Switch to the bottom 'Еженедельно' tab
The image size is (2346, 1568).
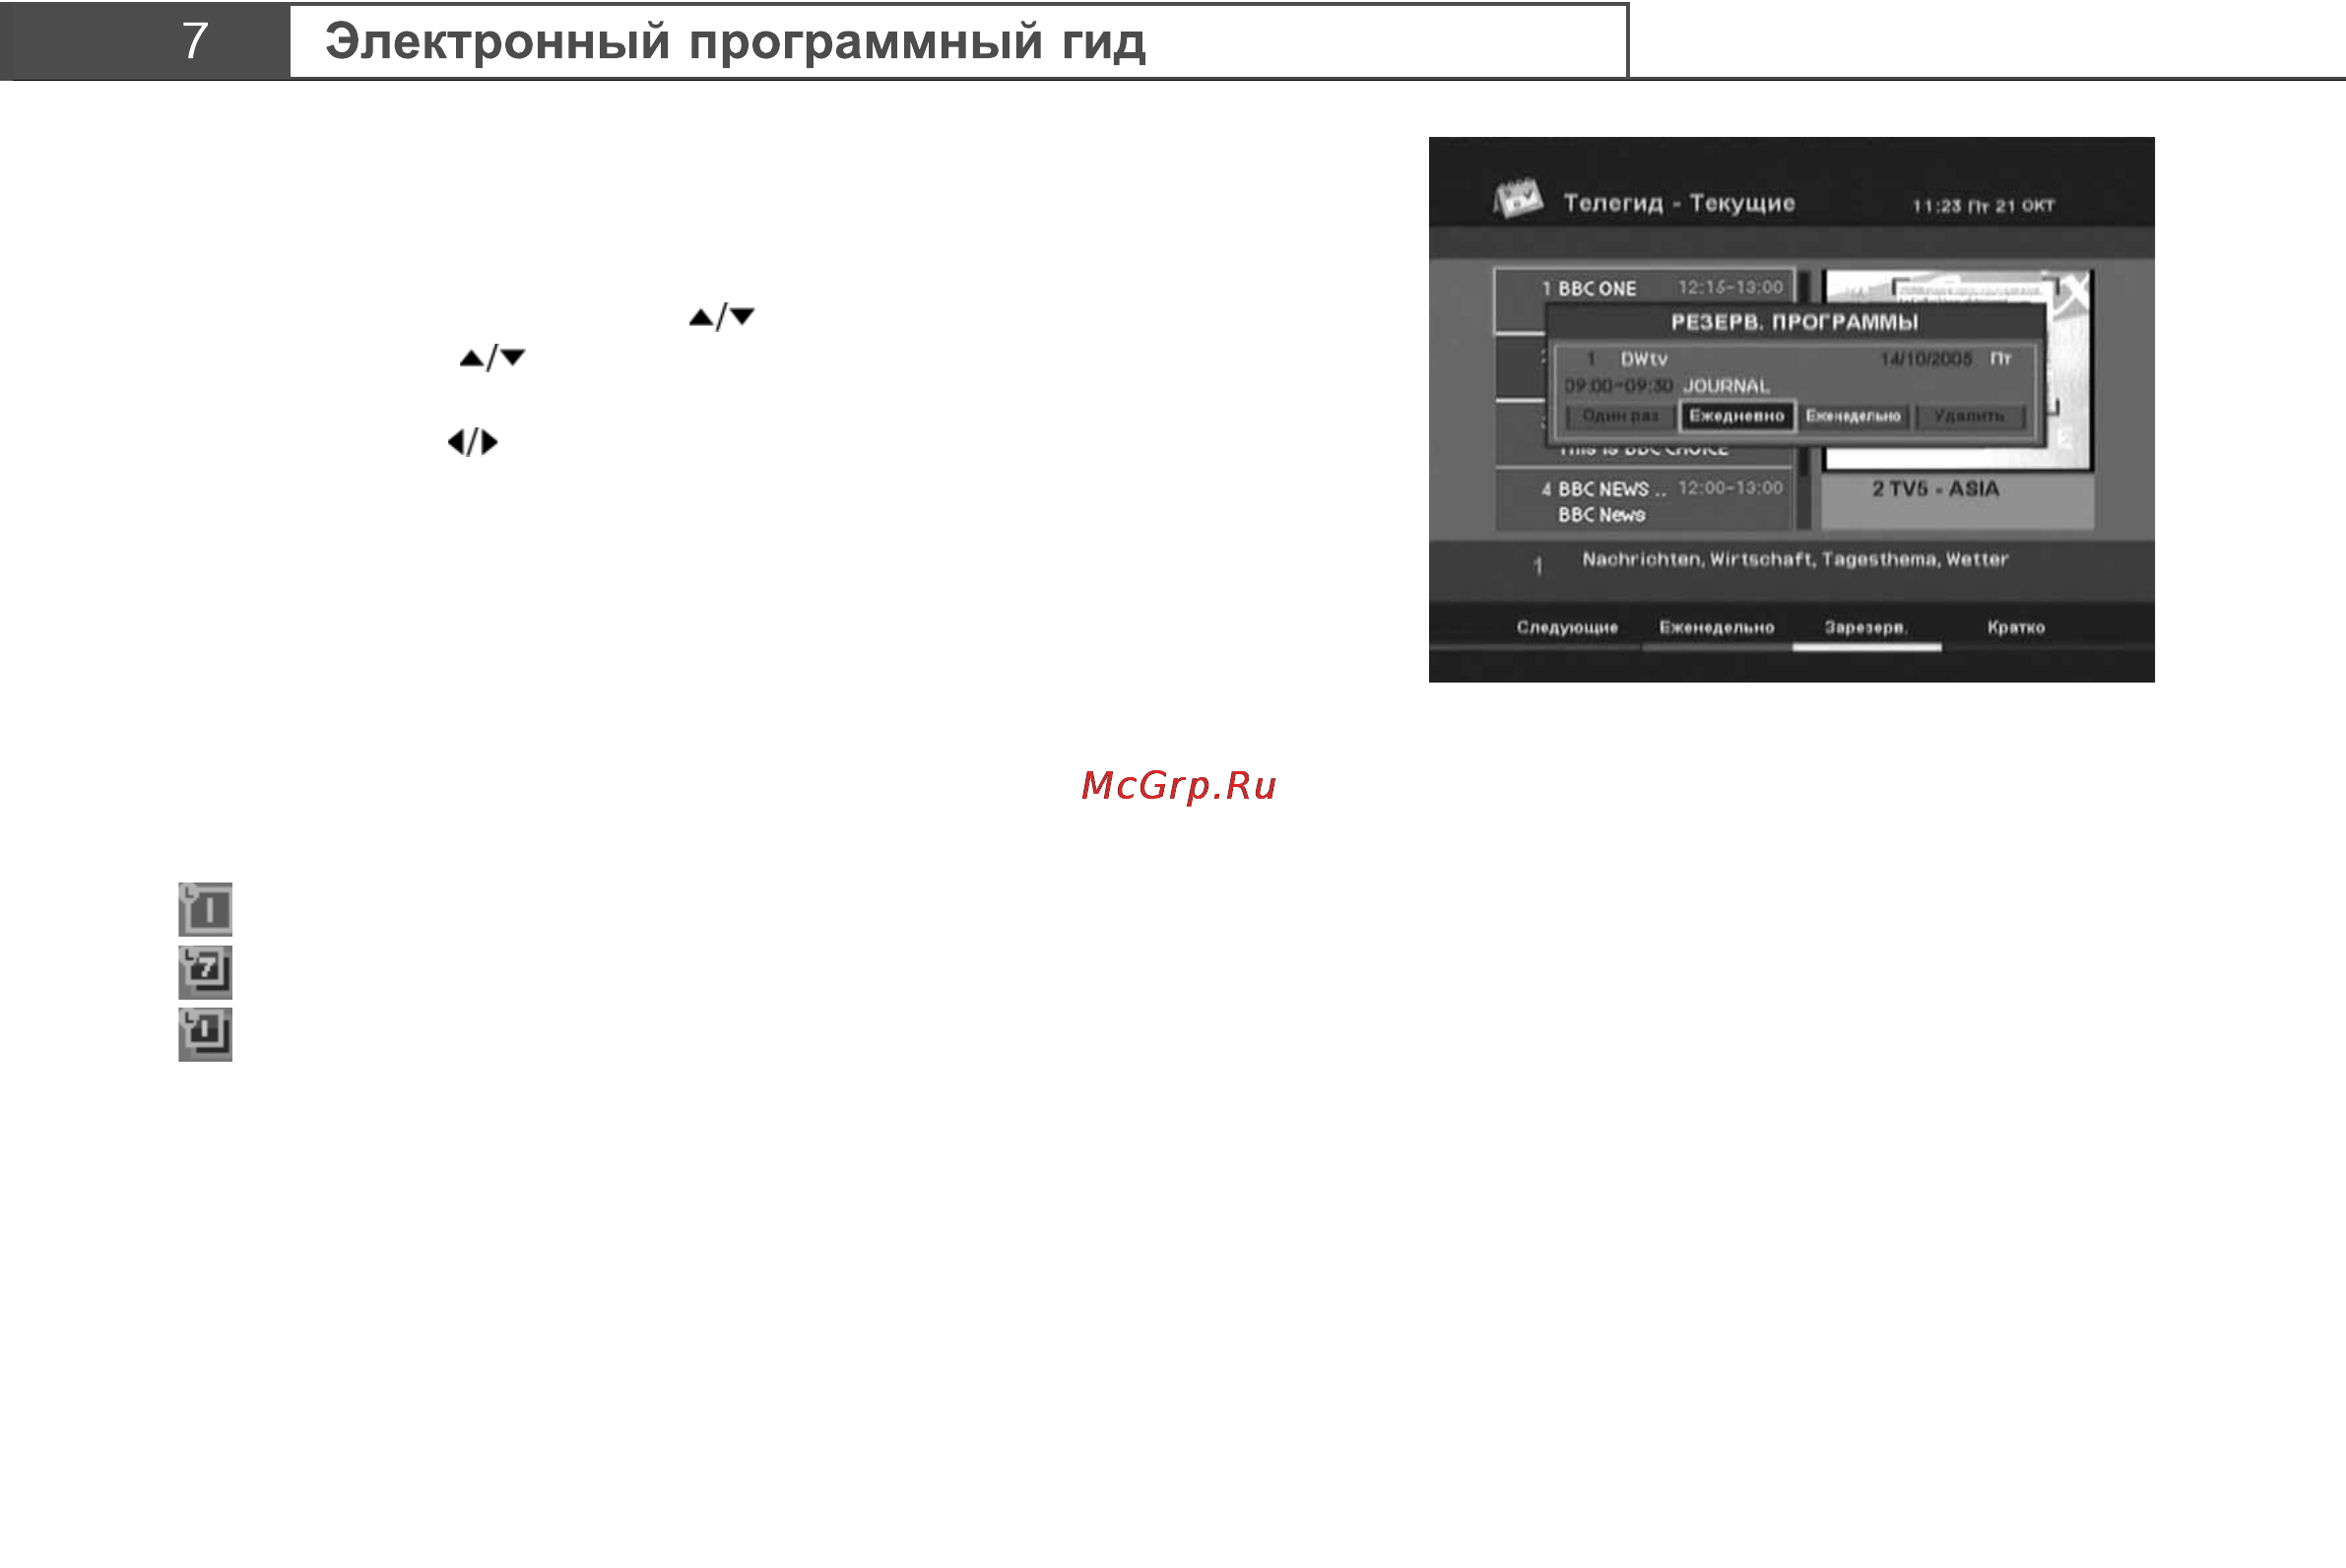click(x=1716, y=628)
